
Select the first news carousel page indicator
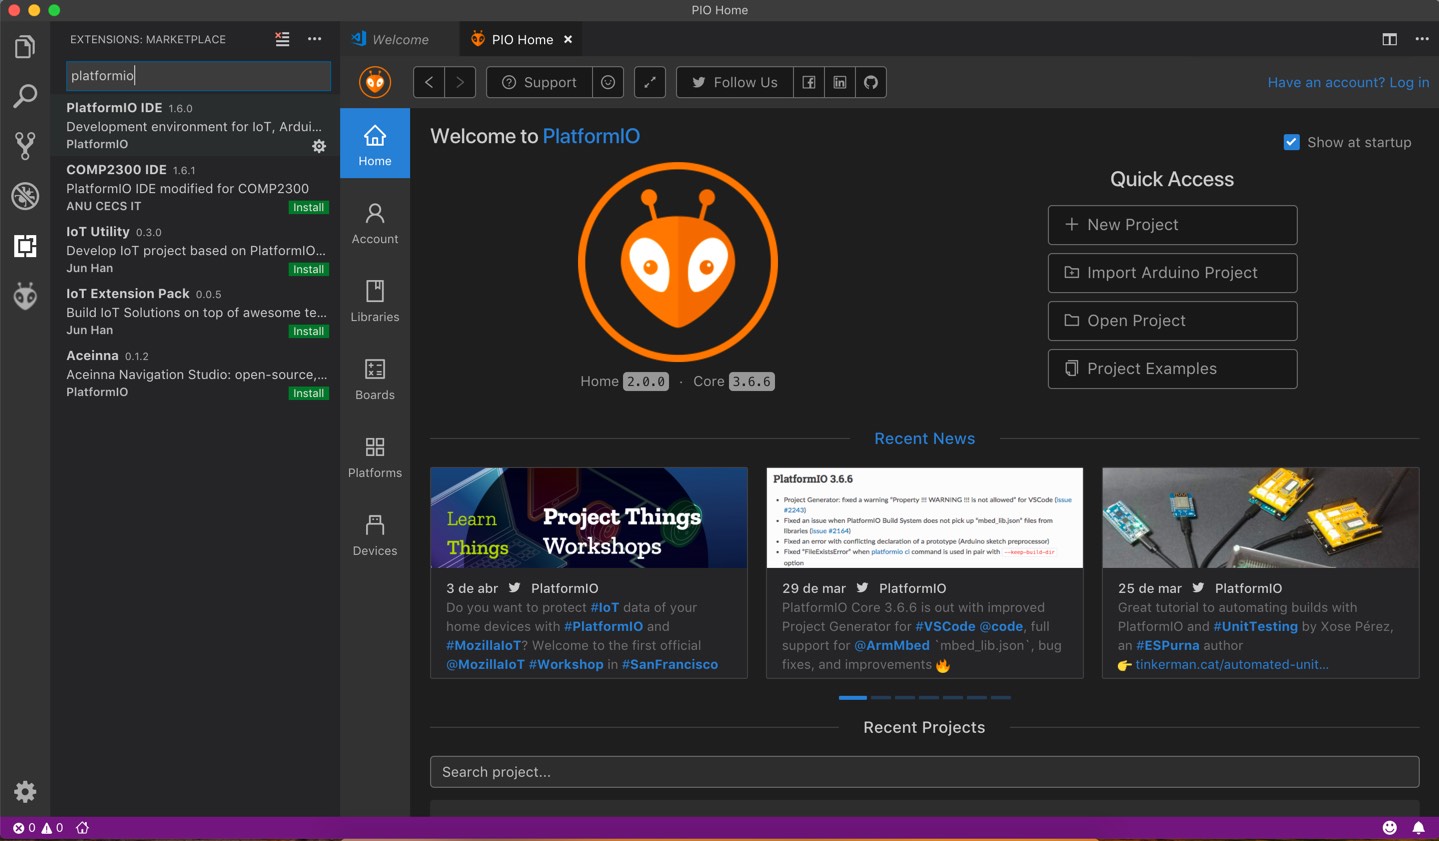coord(852,697)
